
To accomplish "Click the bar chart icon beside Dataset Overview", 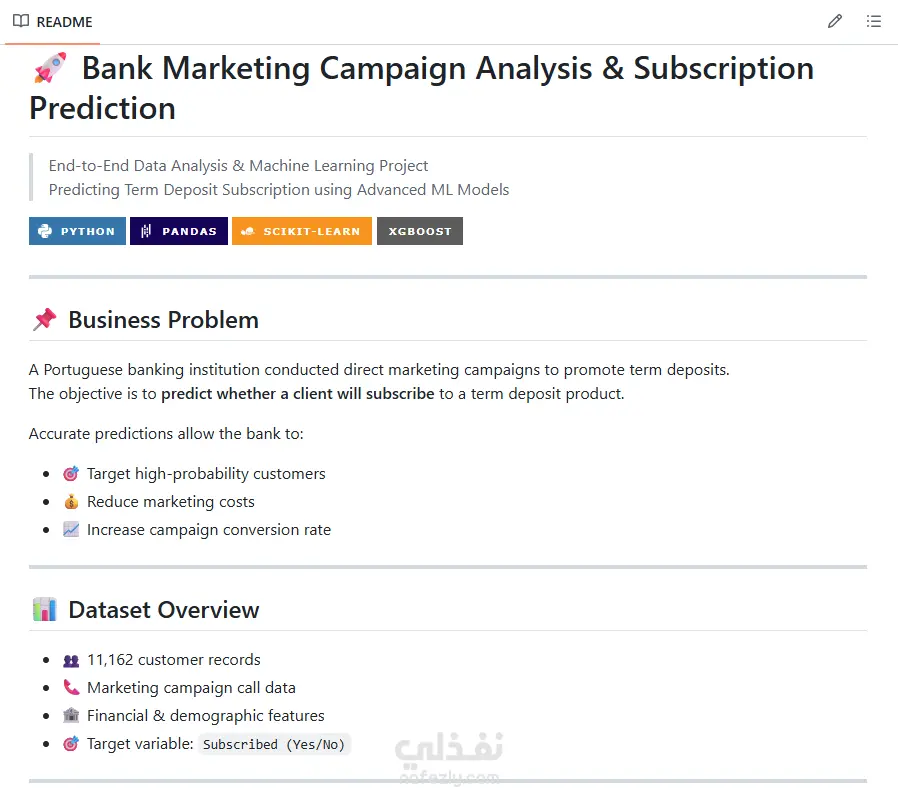I will 45,609.
